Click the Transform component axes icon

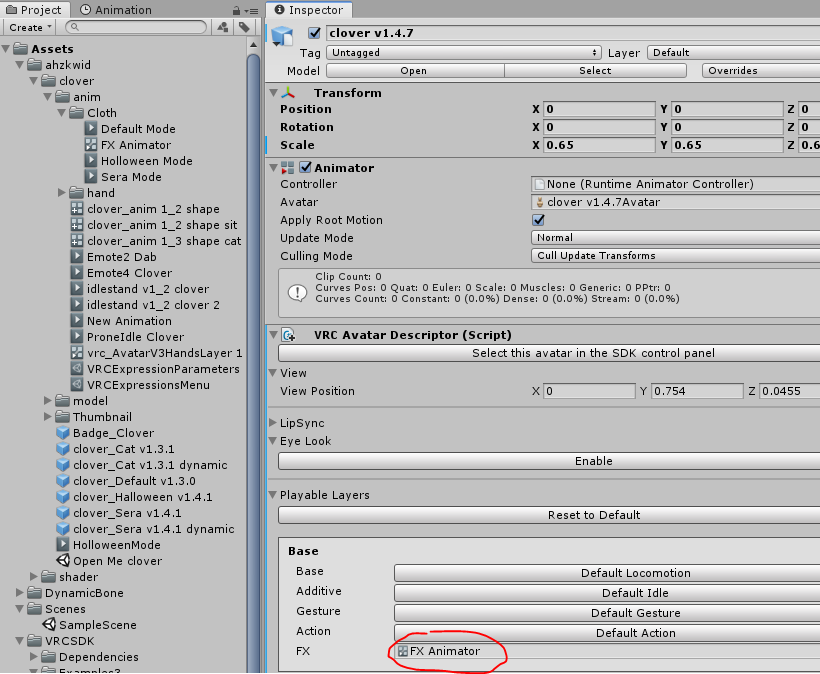(288, 93)
